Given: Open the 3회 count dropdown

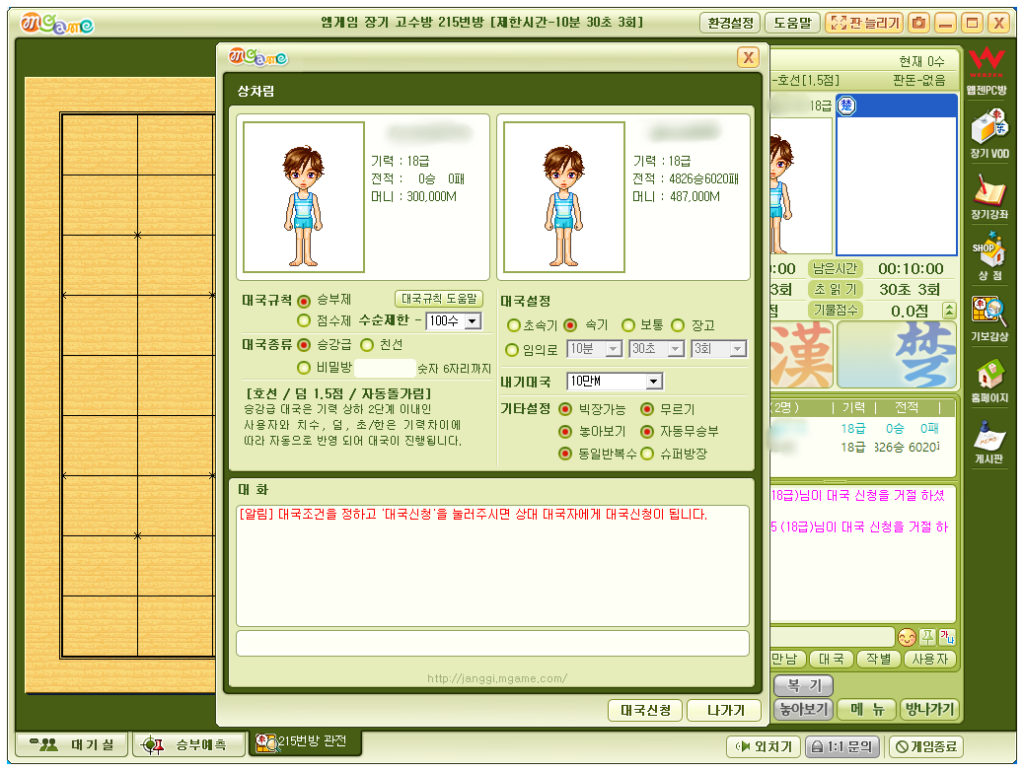Looking at the screenshot, I should (719, 349).
